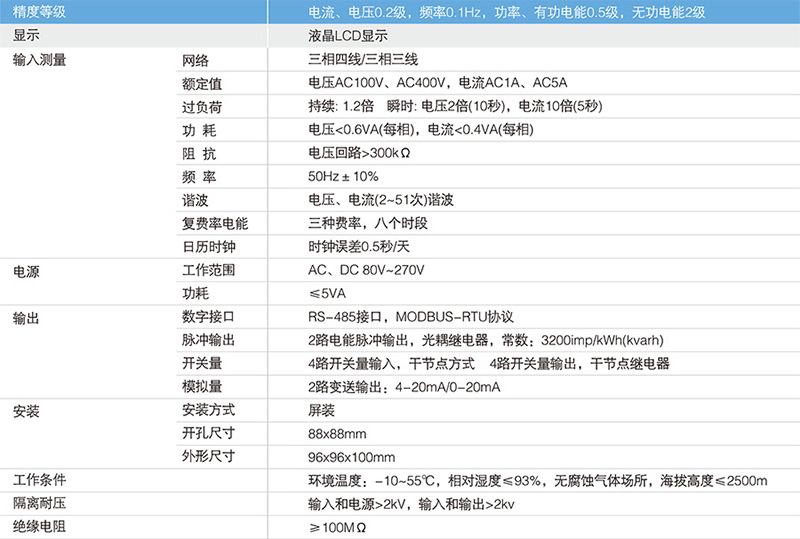Click the 谐波 row label
This screenshot has width=800, height=539.
pos(195,200)
